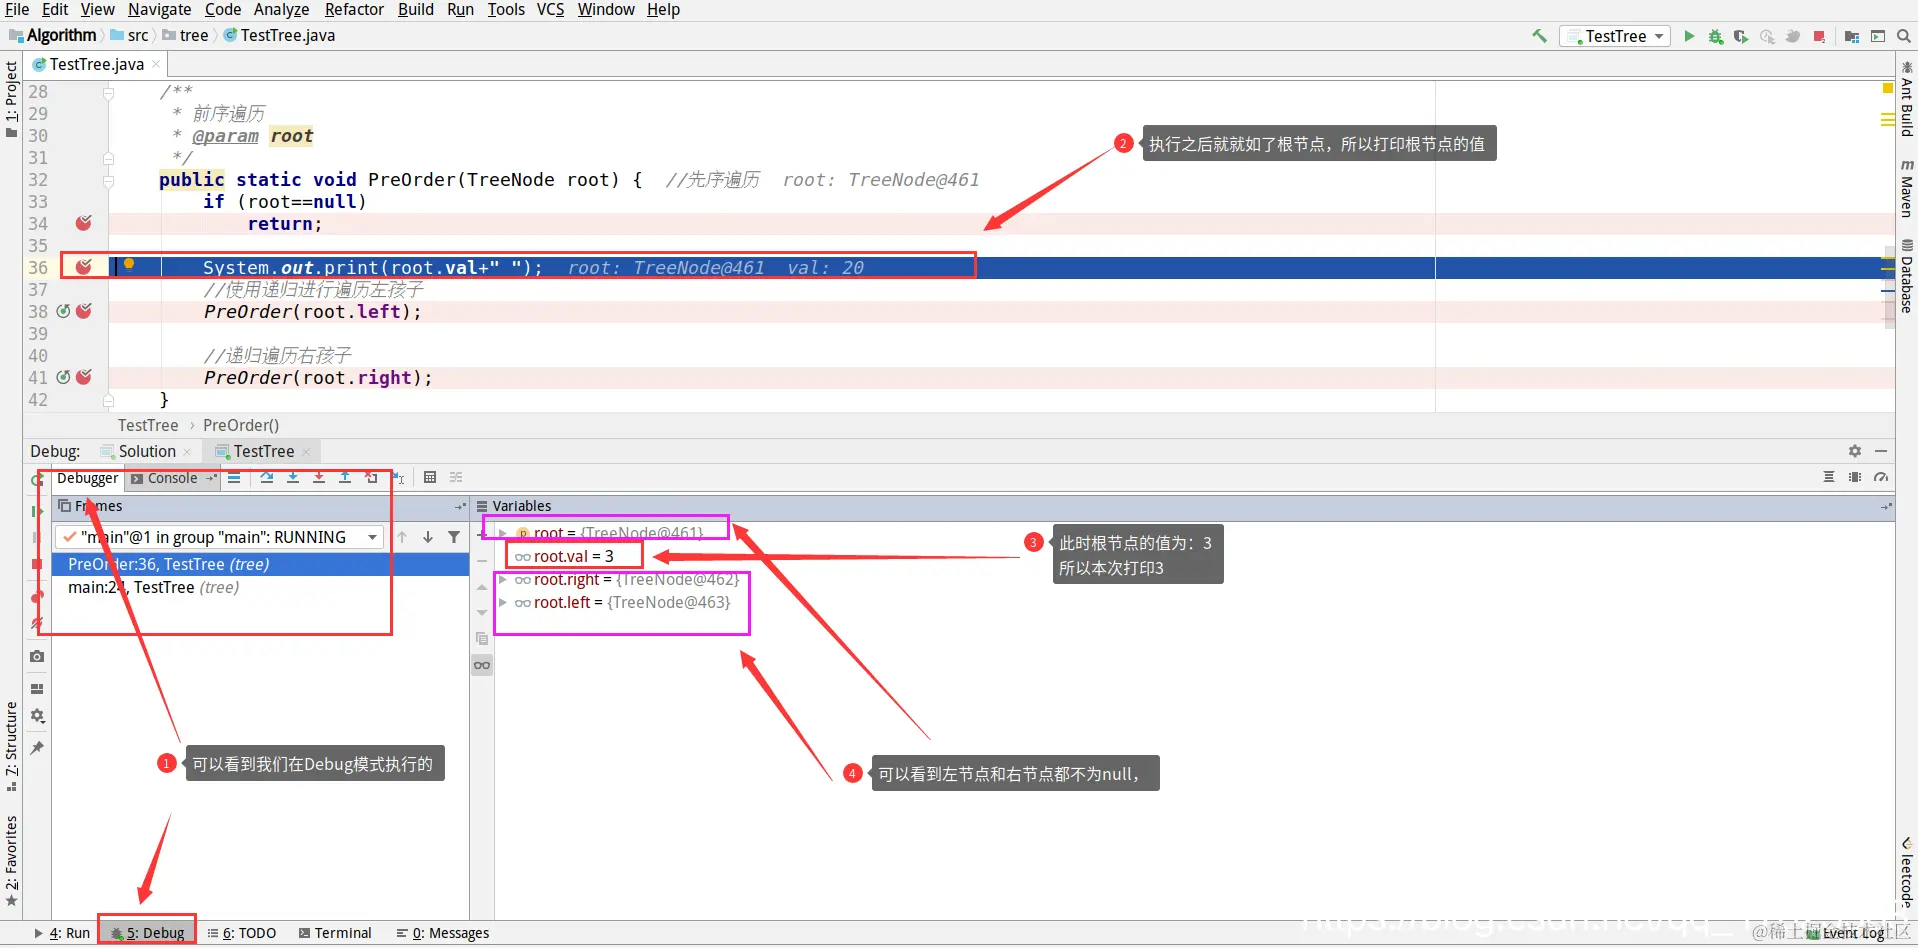Click the Previous Frame up arrow

tap(402, 537)
